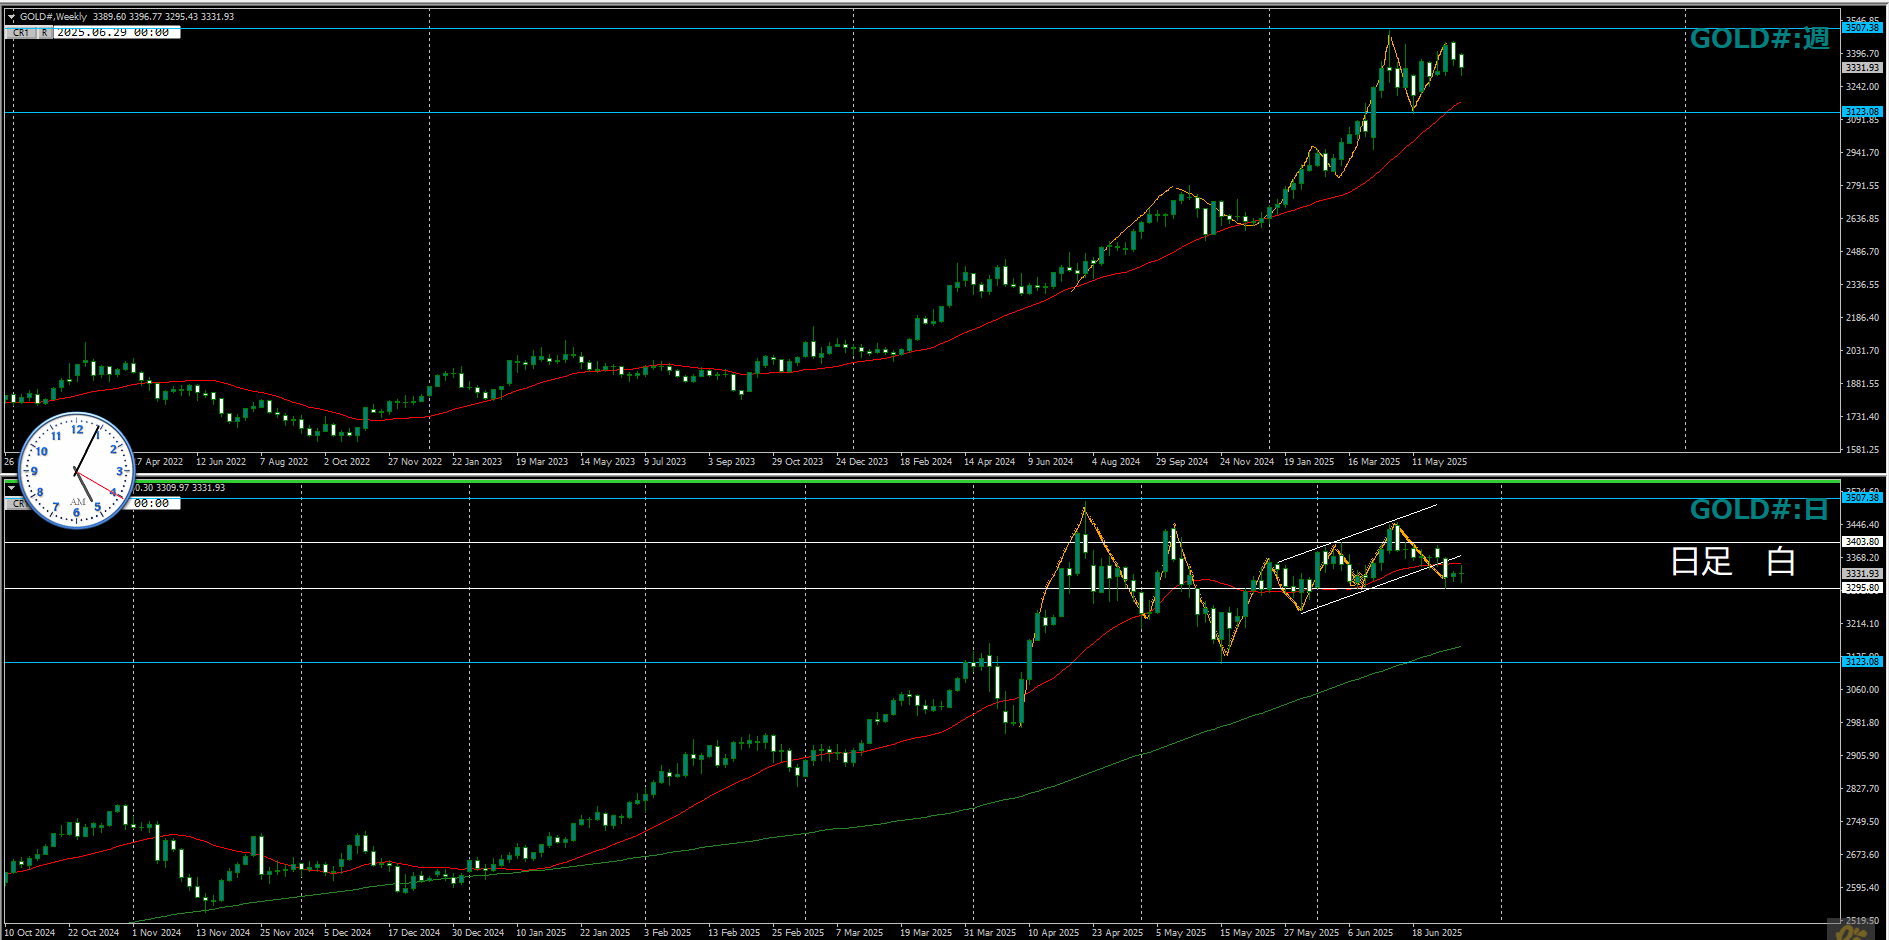Click the 3403.80 price tag on daily chart
This screenshot has height=940, width=1889.
click(x=1862, y=542)
